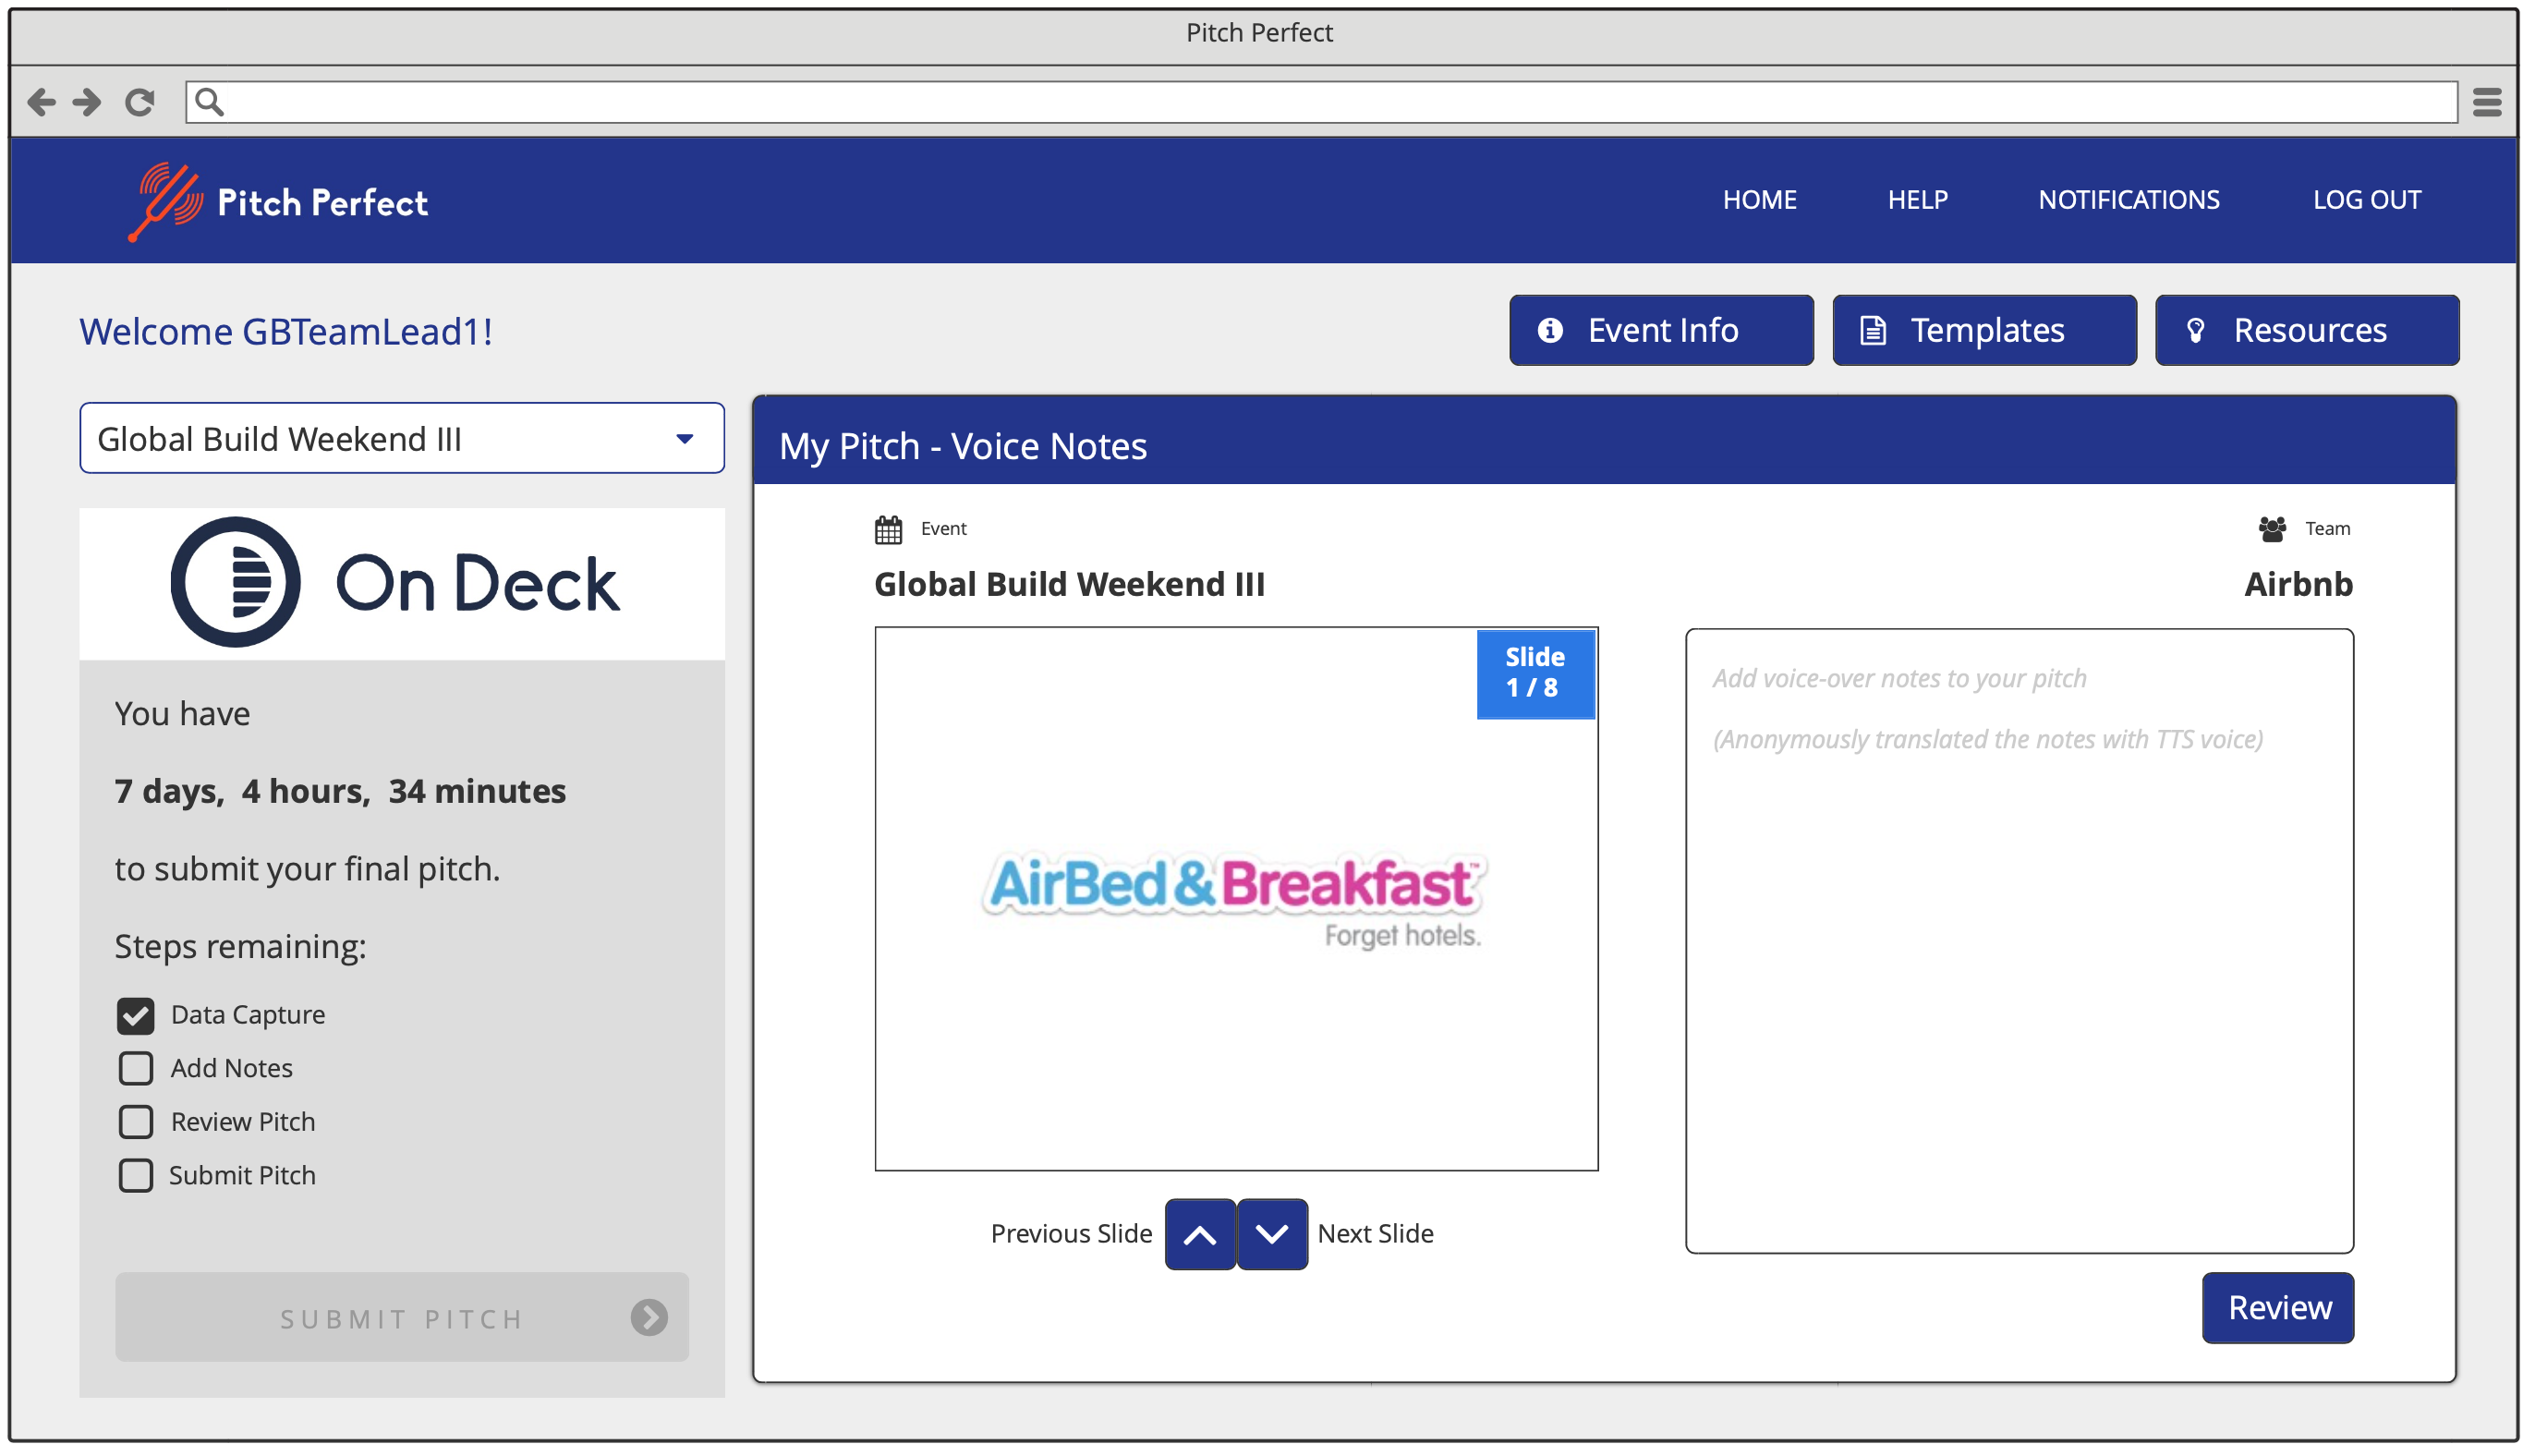Image resolution: width=2535 pixels, height=1456 pixels.
Task: Click the search magnifier icon
Action: [209, 102]
